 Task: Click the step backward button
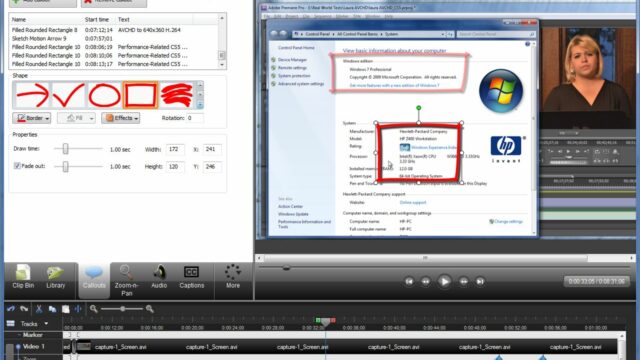click(x=426, y=281)
